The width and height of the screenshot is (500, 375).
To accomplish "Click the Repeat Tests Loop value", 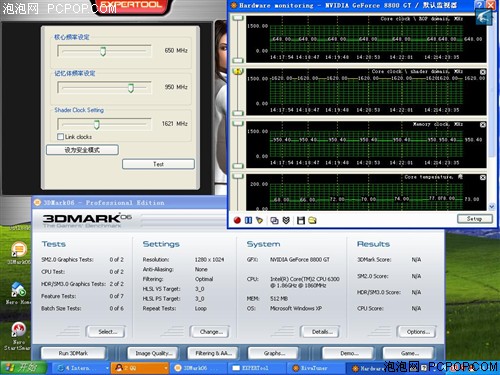I will tap(201, 308).
